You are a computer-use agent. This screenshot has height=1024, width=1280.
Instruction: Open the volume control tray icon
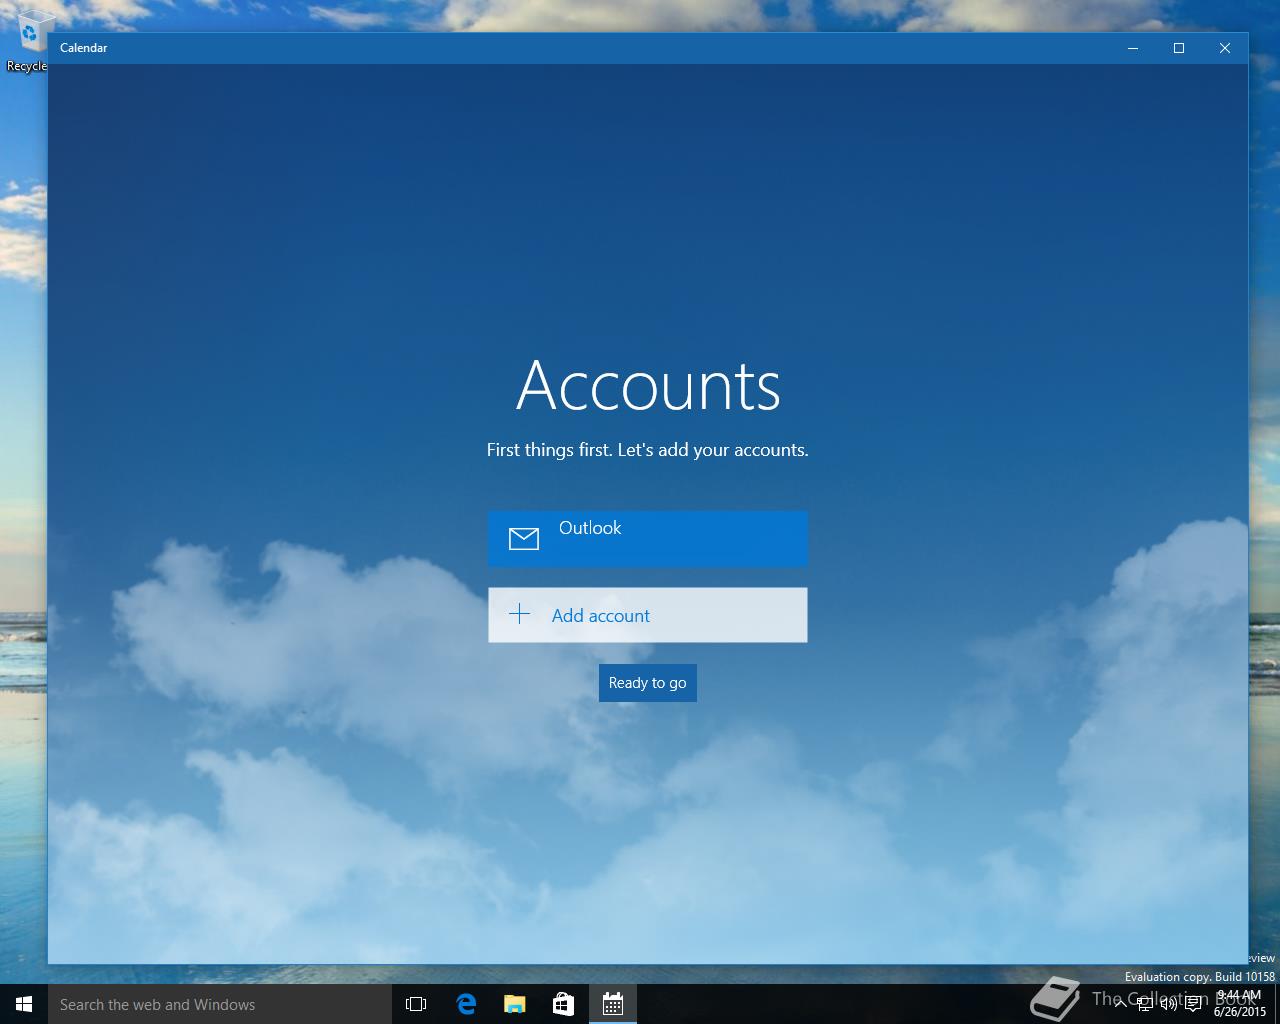(1168, 1004)
